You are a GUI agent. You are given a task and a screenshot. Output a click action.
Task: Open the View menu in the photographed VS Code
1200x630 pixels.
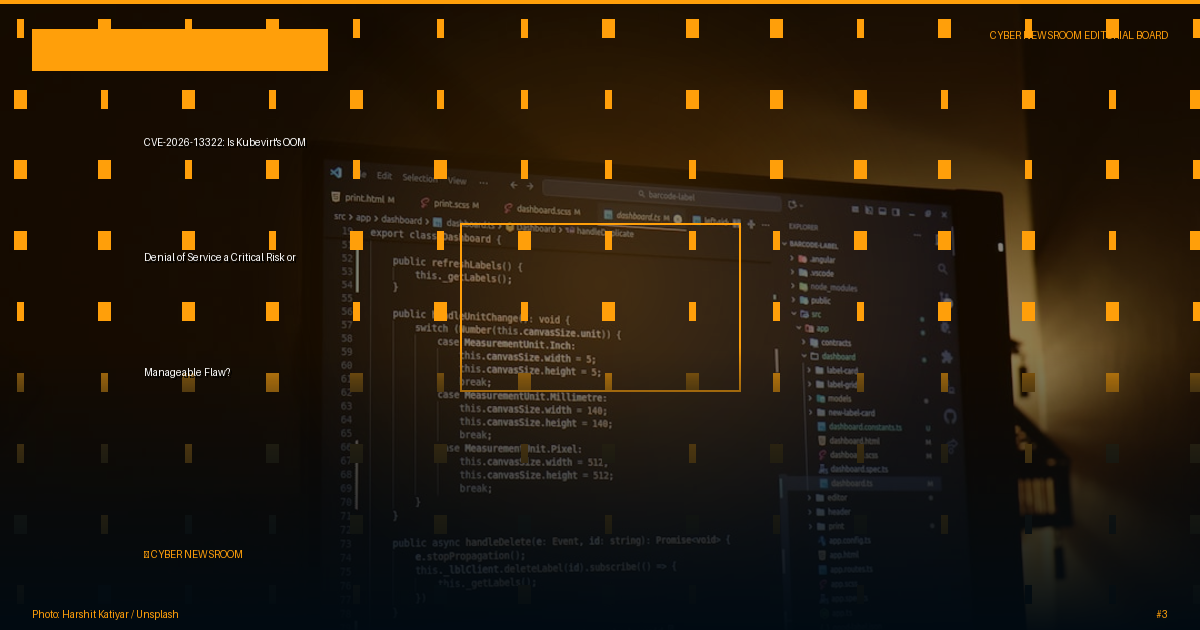click(457, 181)
